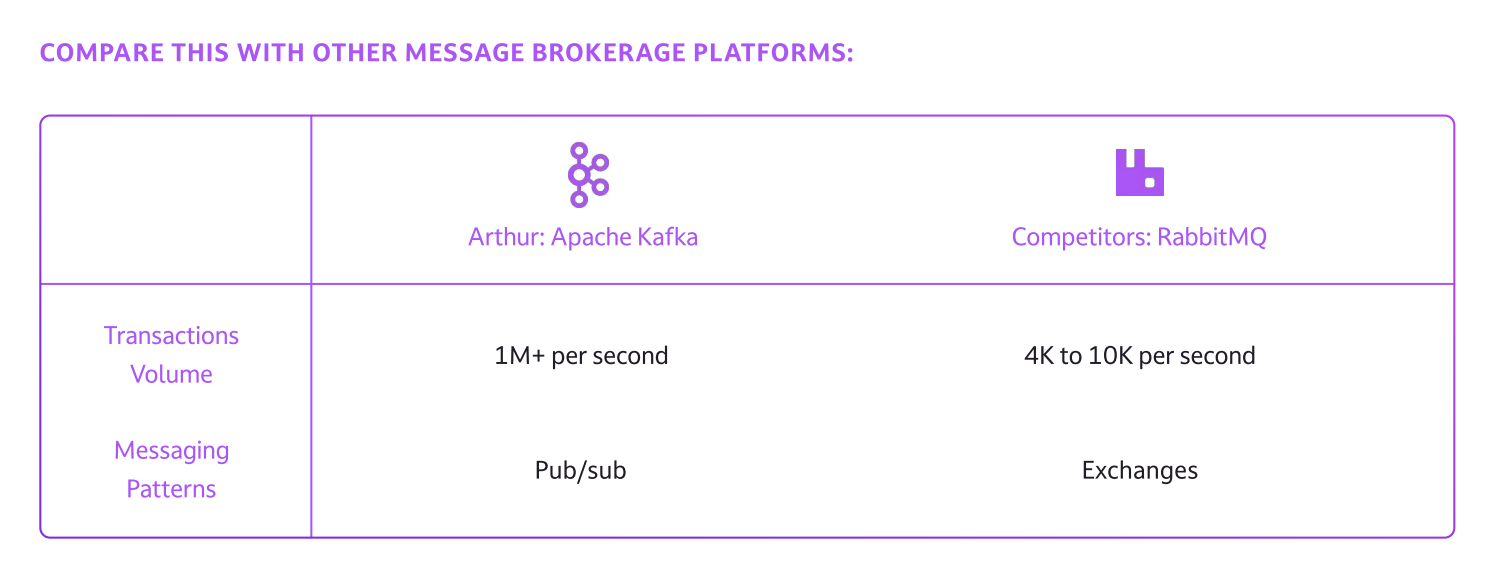Click the 'Pub/sub' cell value
The image size is (1492, 576).
click(x=581, y=470)
